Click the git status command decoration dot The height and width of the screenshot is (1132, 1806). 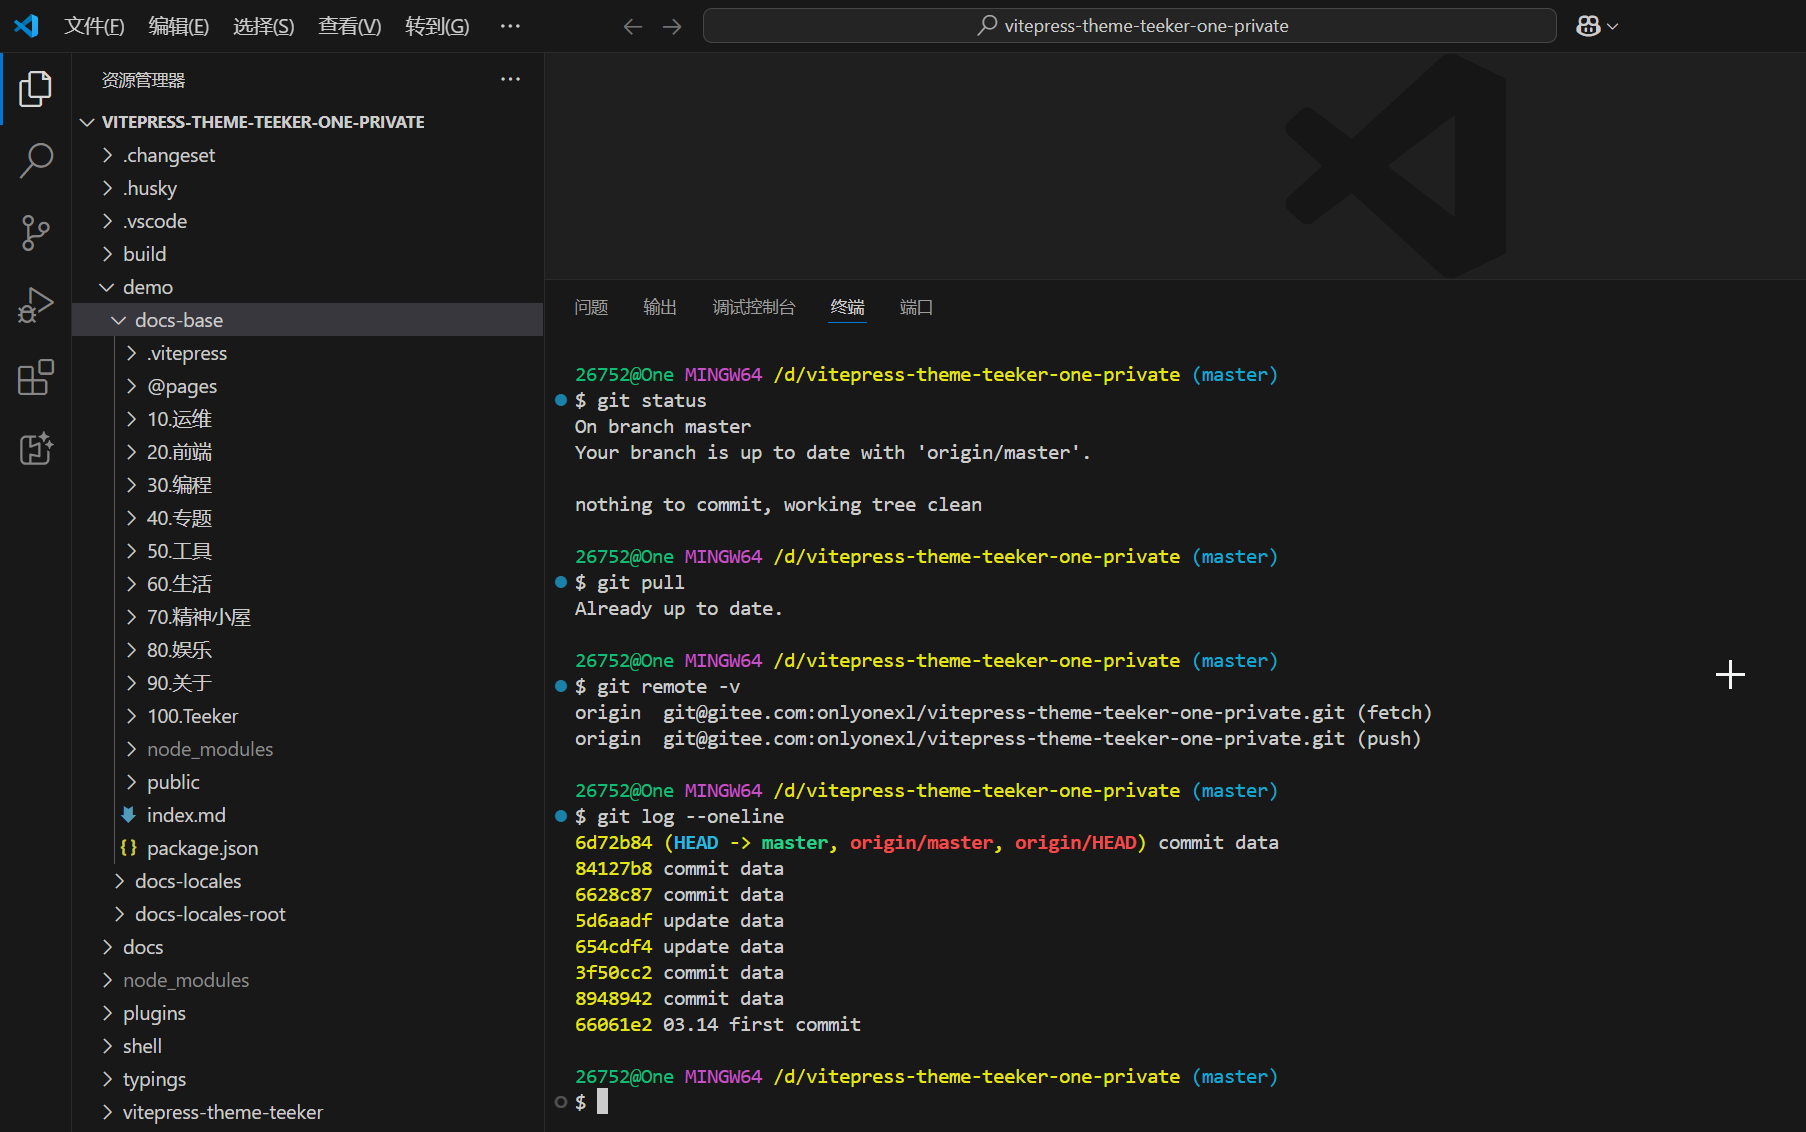(x=561, y=400)
